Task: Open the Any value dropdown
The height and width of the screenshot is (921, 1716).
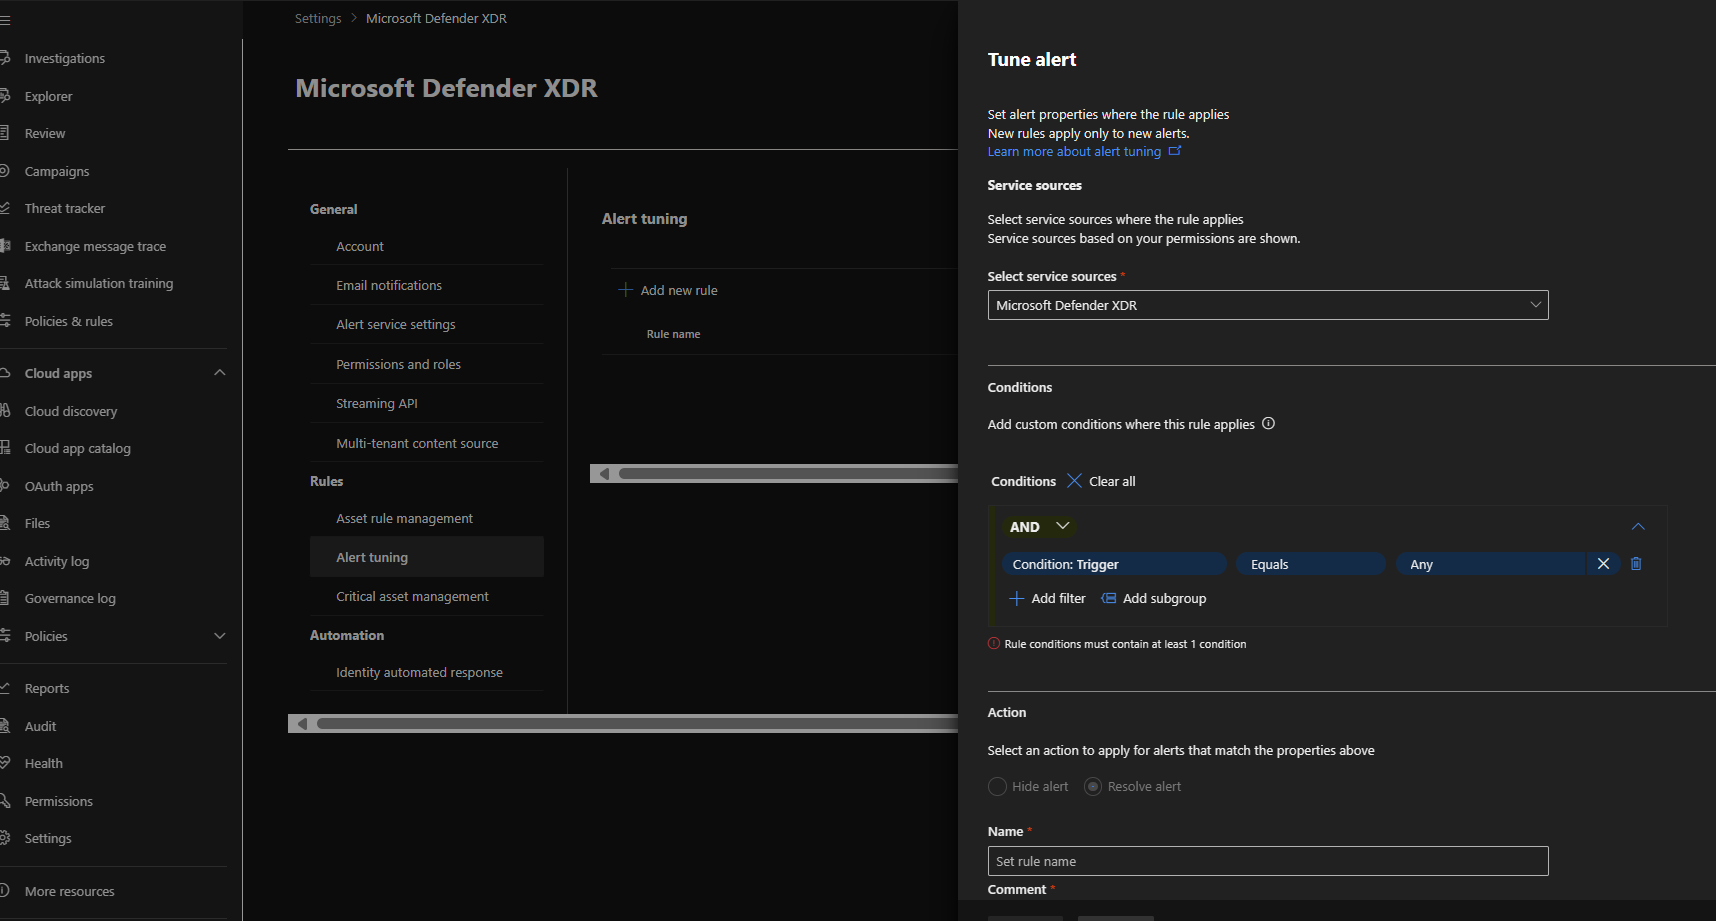Action: pos(1490,564)
